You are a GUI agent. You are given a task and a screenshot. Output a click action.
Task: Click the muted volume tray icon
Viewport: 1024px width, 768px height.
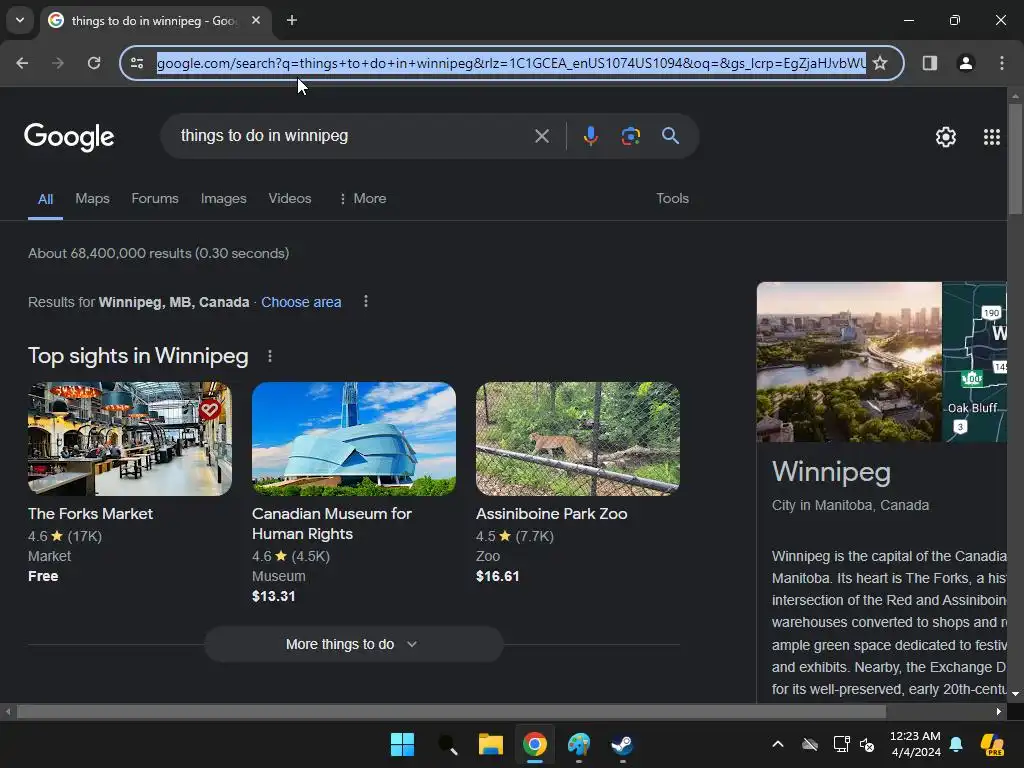(867, 744)
